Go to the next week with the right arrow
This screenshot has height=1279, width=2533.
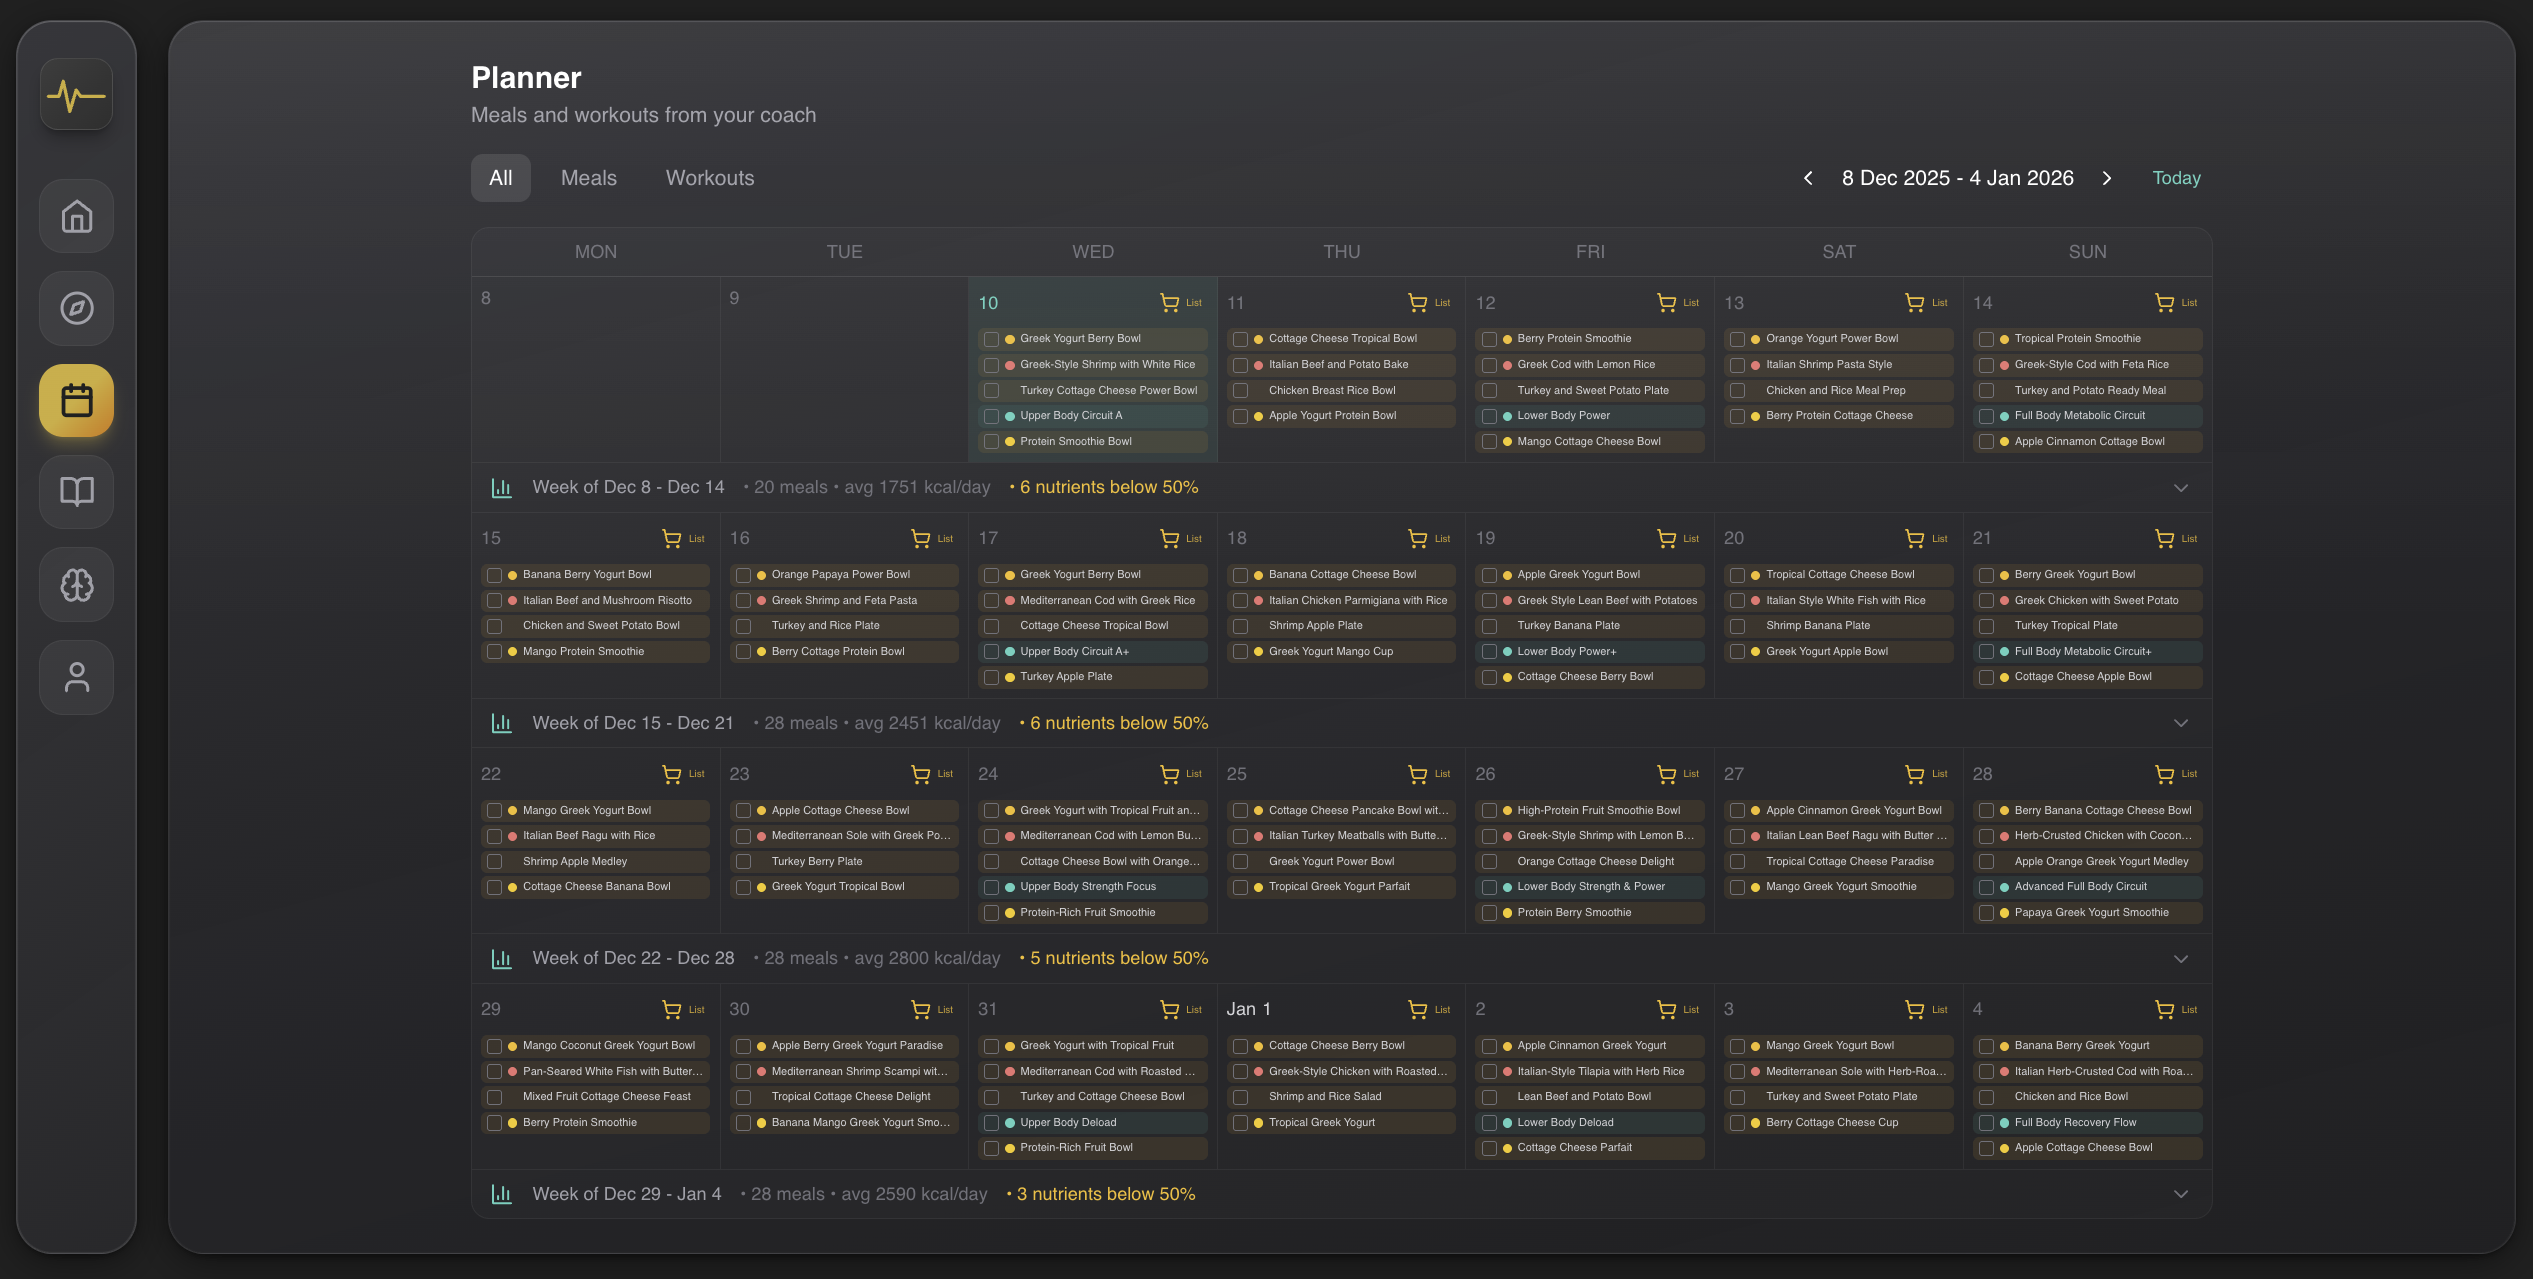(x=2107, y=178)
